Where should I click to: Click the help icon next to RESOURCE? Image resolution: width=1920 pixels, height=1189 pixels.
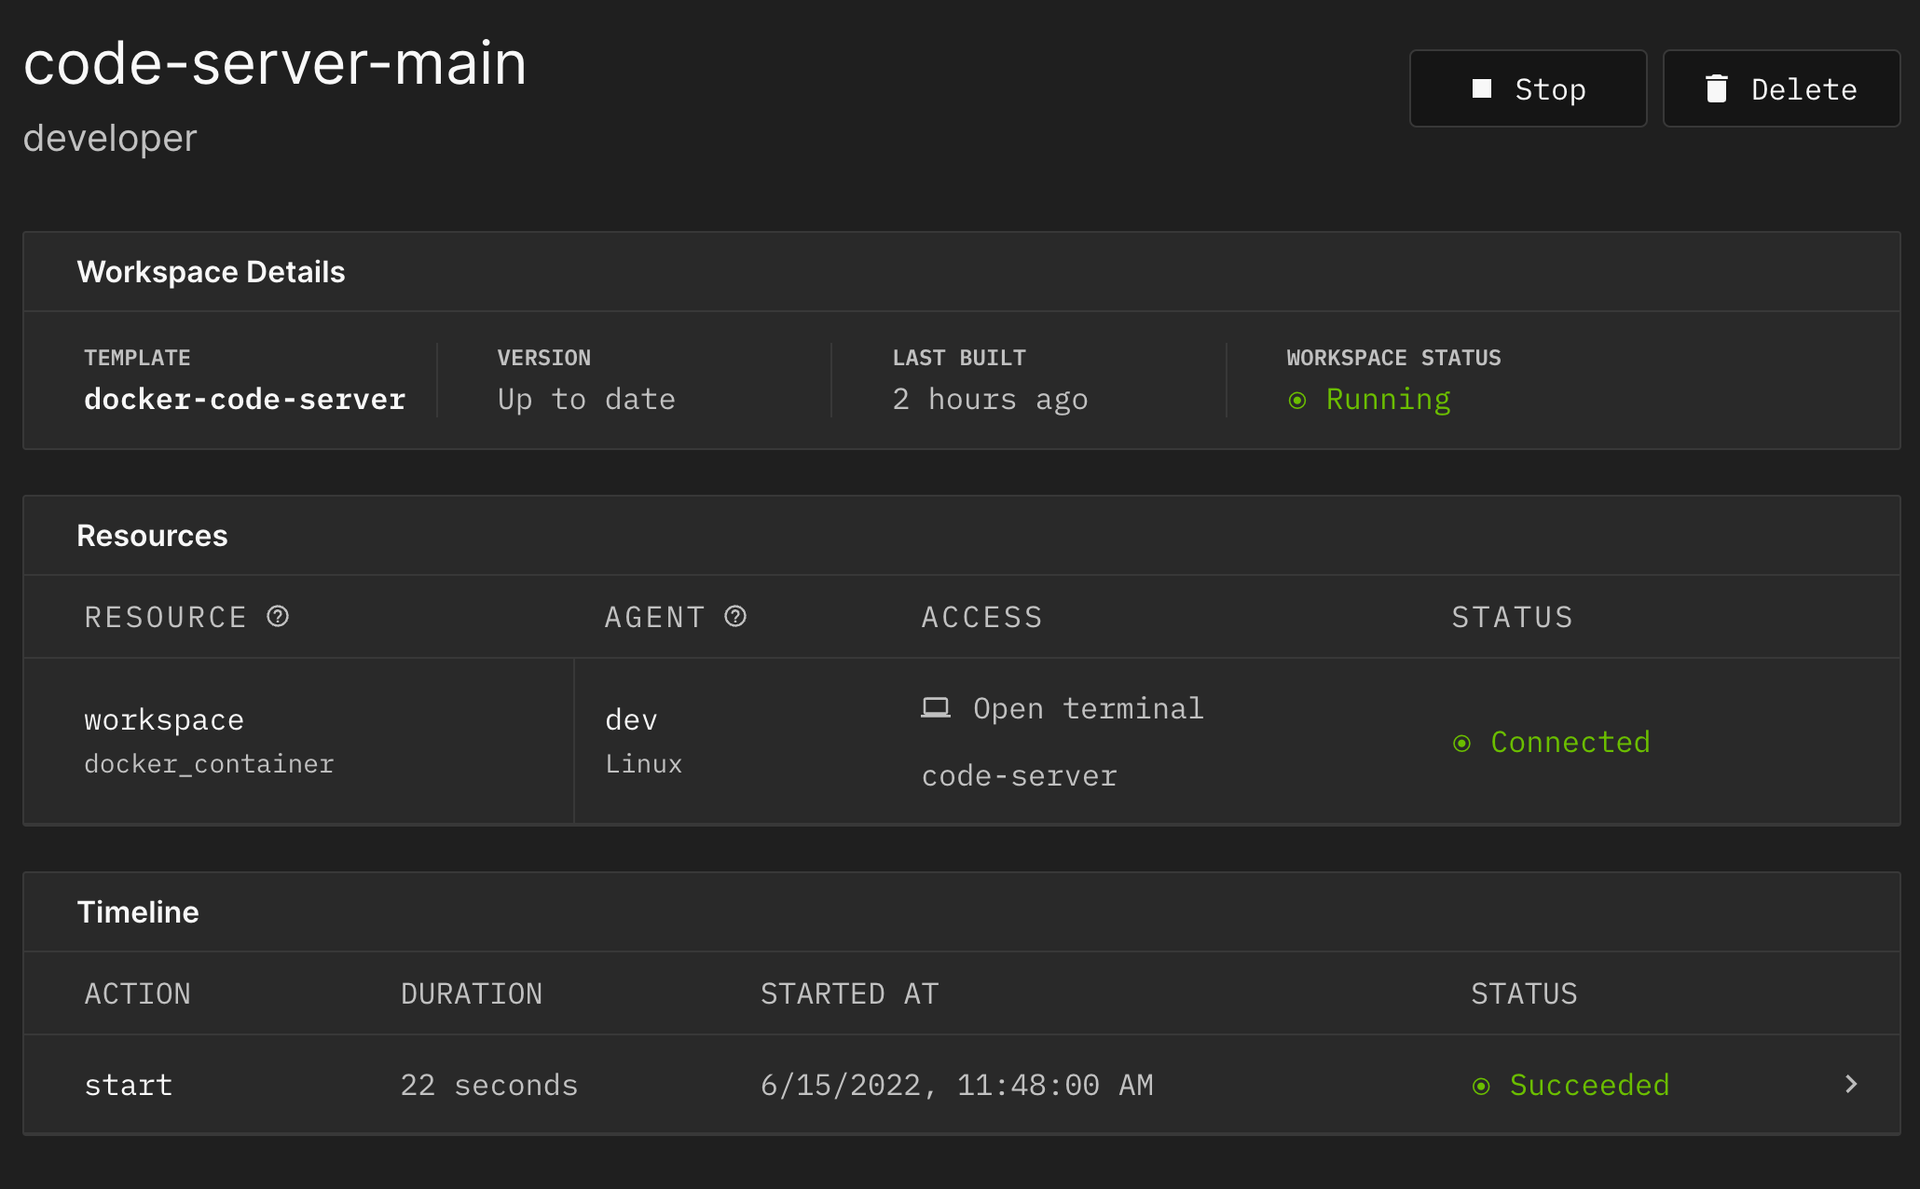(x=278, y=616)
